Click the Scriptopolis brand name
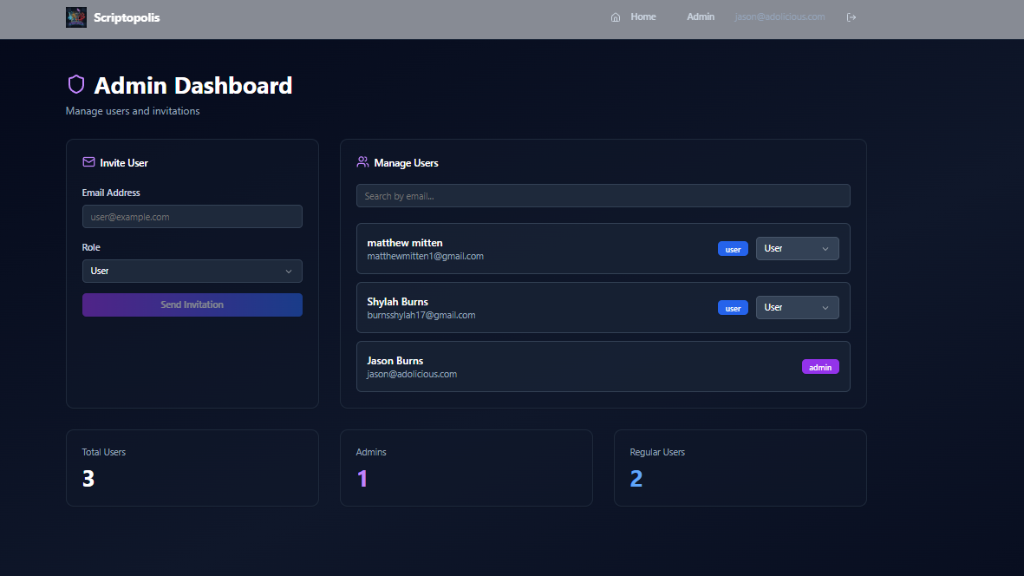The height and width of the screenshot is (576, 1024). click(x=127, y=18)
